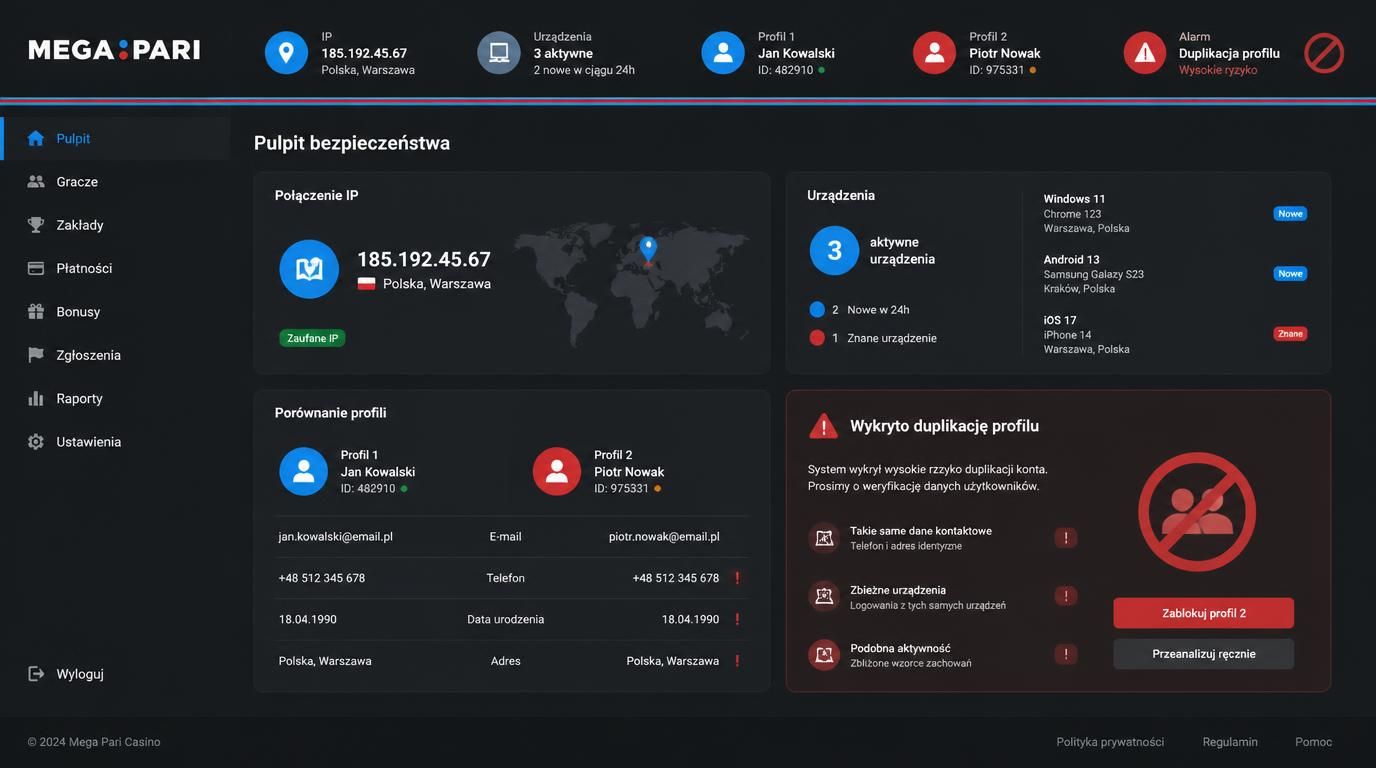The image size is (1376, 768).
Task: Click the Zaufane IP green badge
Action: coord(312,338)
